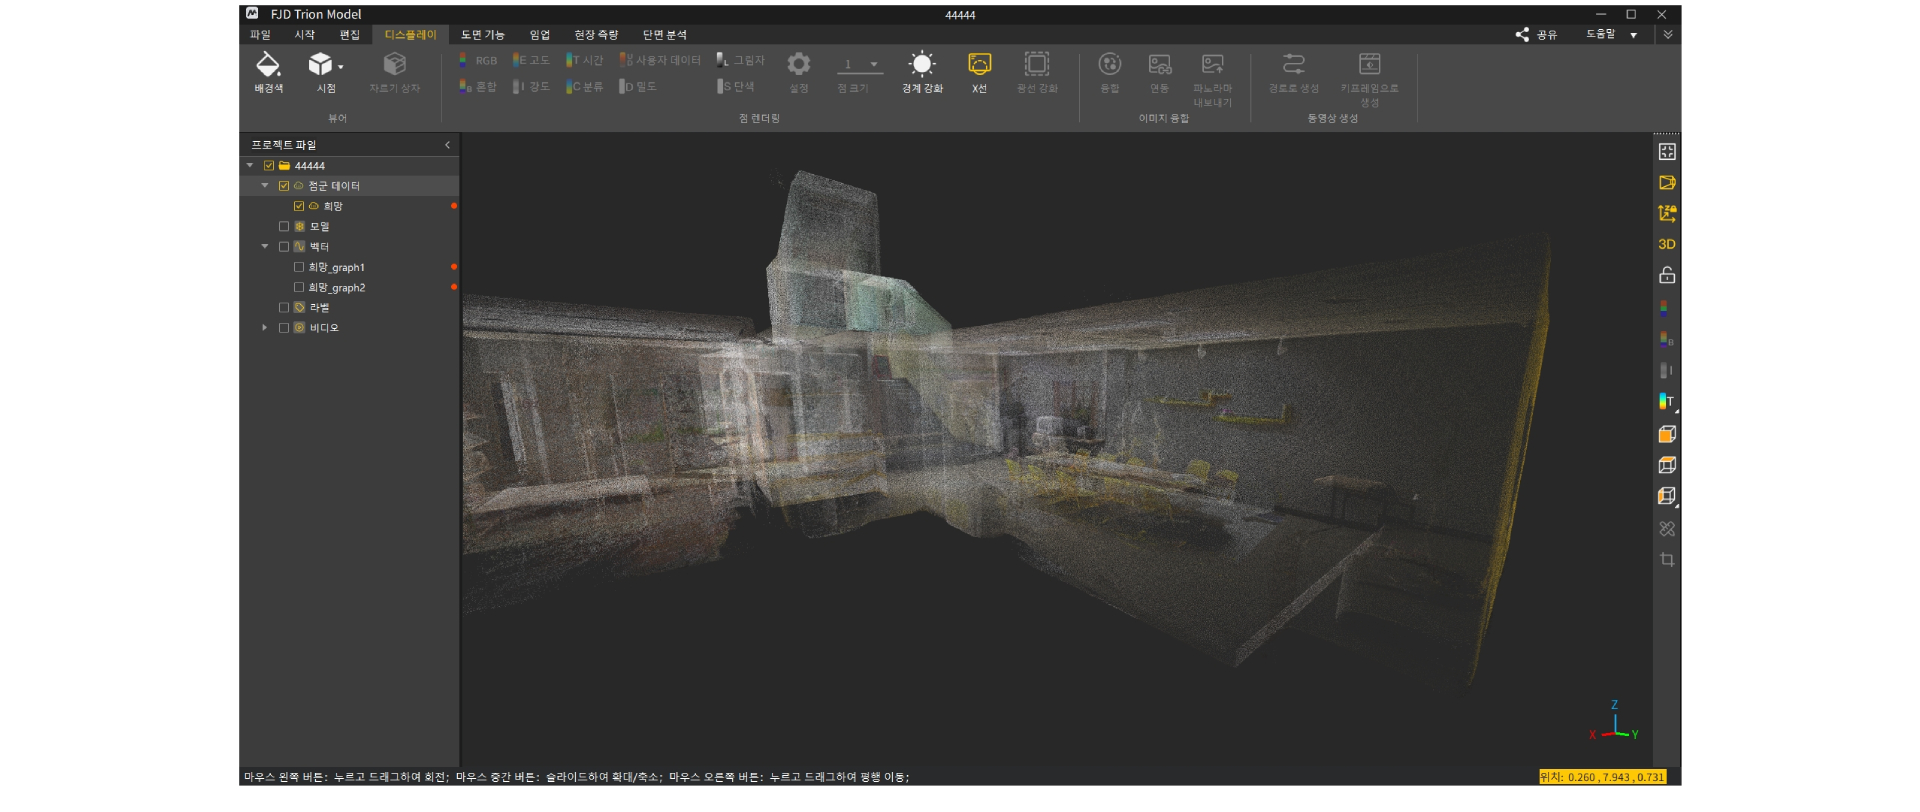This screenshot has height=812, width=1920.
Task: Toggle the 경계 강화 edge enhancement icon
Action: point(921,66)
